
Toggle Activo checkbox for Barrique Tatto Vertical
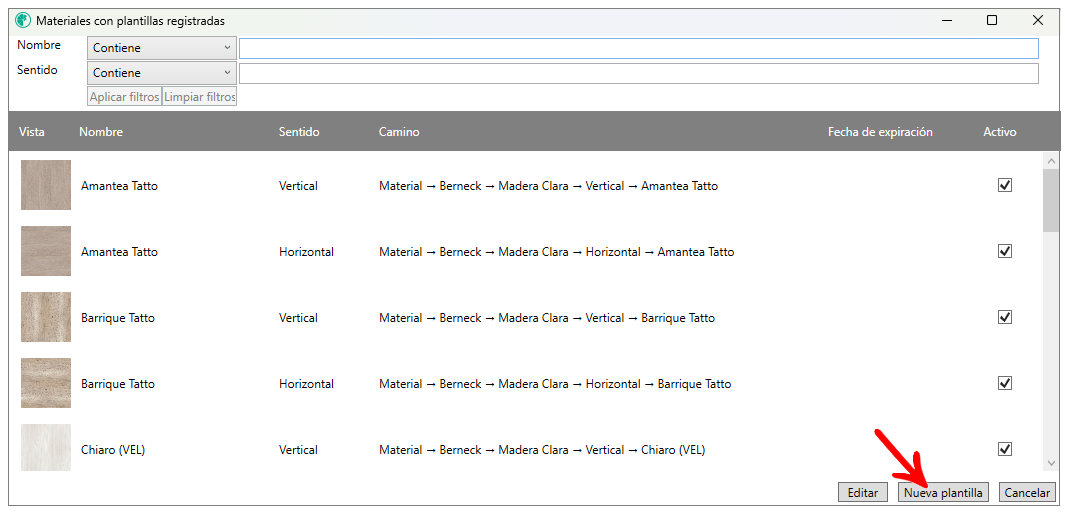point(1005,317)
